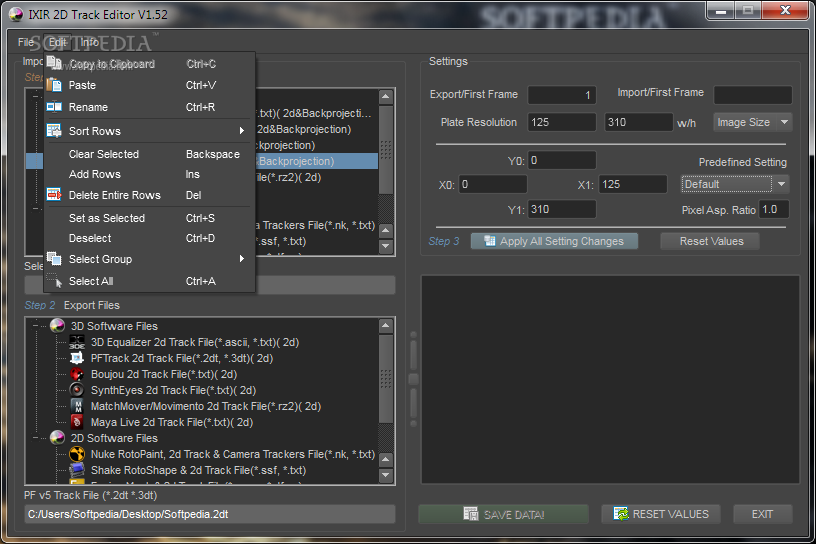The width and height of the screenshot is (816, 544).
Task: Click the Y0 input field
Action: [x=562, y=160]
